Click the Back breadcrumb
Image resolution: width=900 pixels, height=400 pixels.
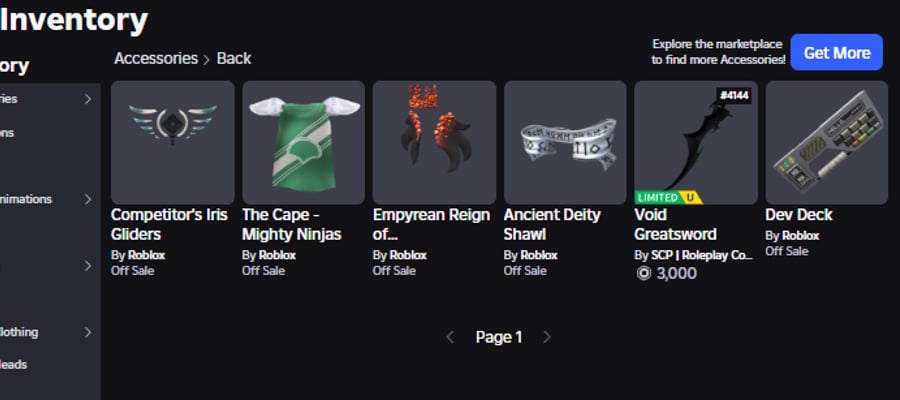[x=234, y=59]
